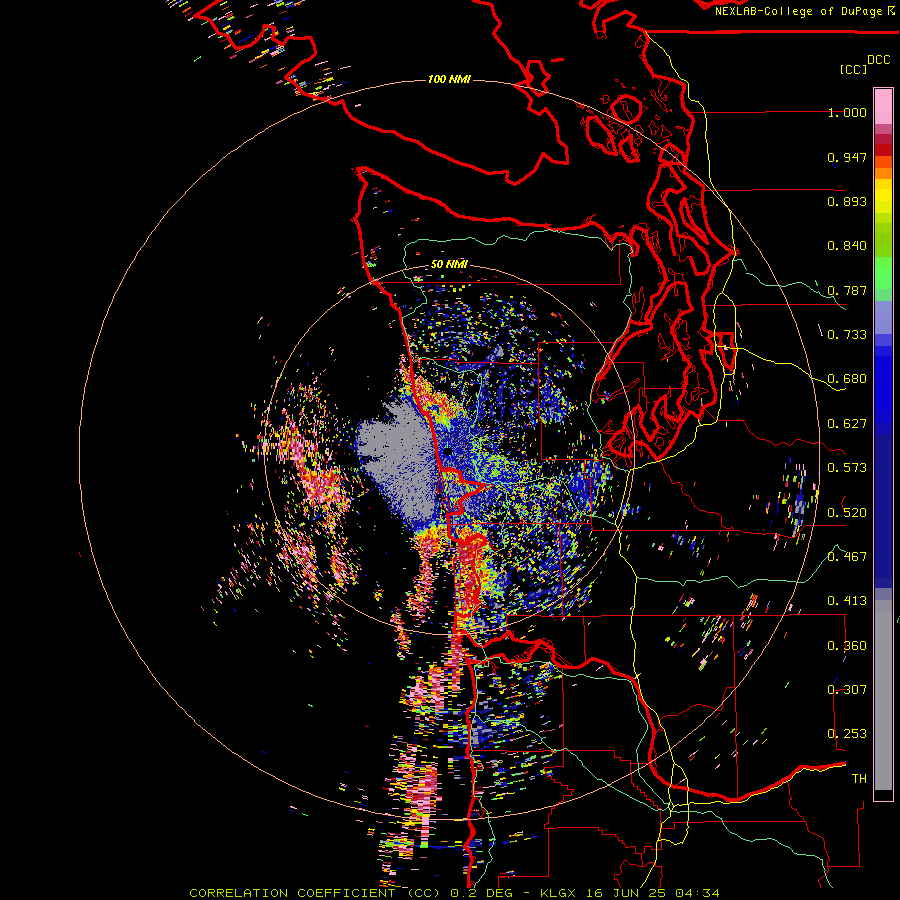900x900 pixels.
Task: Click the 0.840 legend value
Action: tap(847, 246)
